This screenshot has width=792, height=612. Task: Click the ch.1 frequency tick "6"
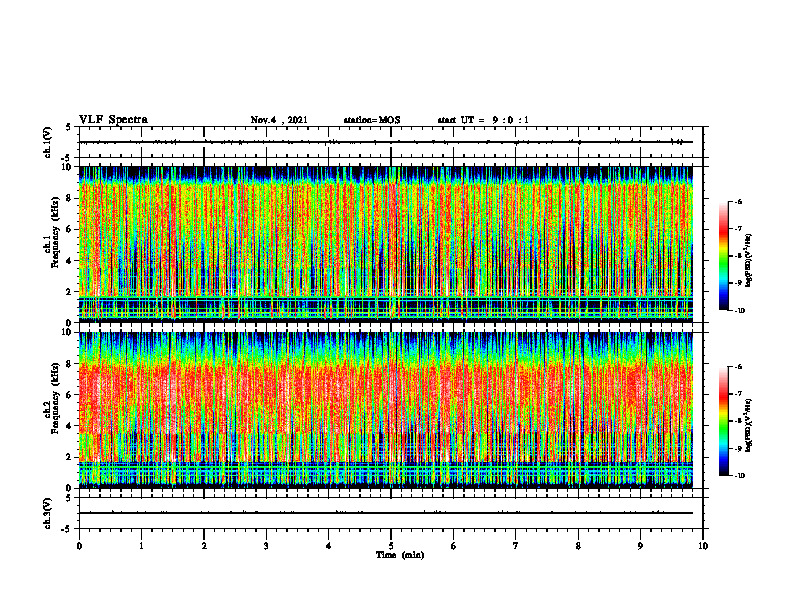tap(70, 229)
